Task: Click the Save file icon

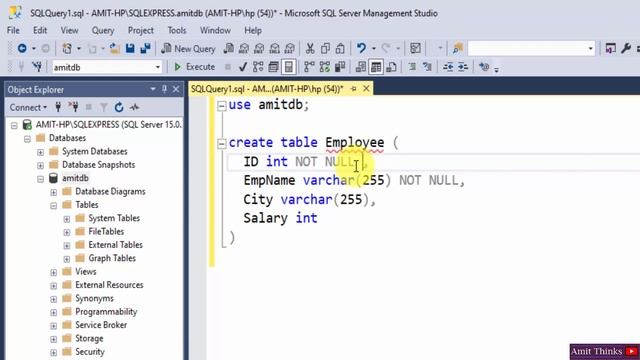Action: [130, 49]
